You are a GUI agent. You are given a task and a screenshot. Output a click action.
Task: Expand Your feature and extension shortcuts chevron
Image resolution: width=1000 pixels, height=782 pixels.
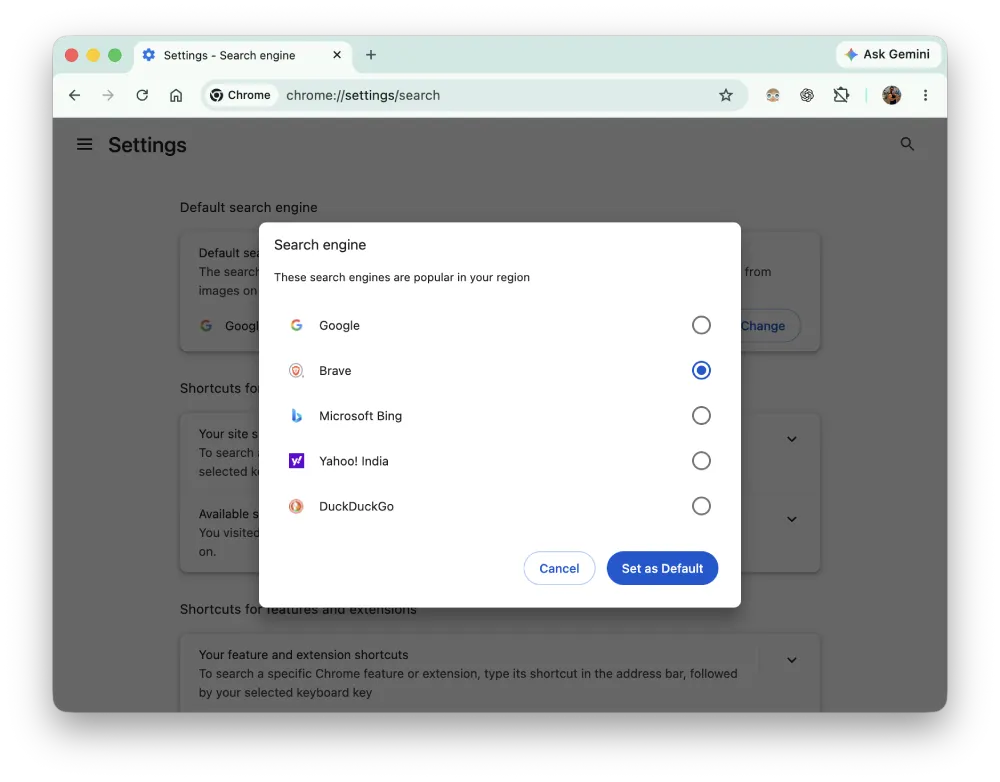791,660
